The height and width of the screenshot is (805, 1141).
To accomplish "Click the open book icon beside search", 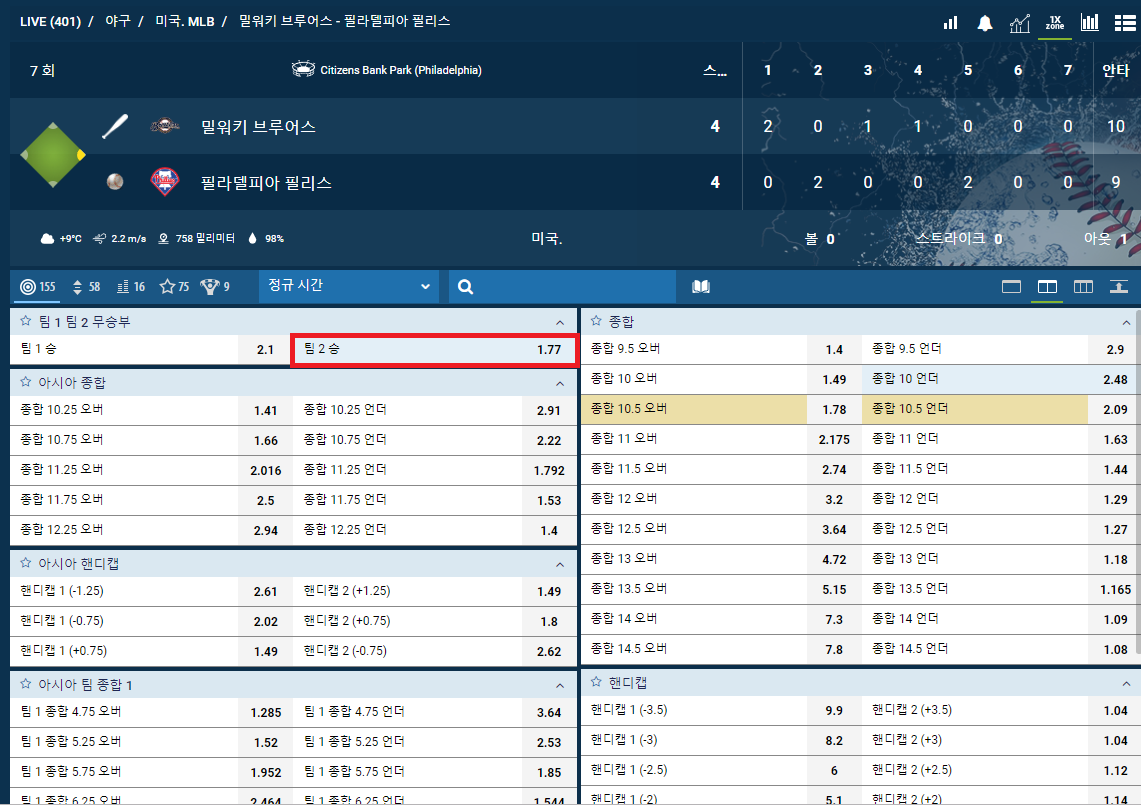I will tap(701, 287).
